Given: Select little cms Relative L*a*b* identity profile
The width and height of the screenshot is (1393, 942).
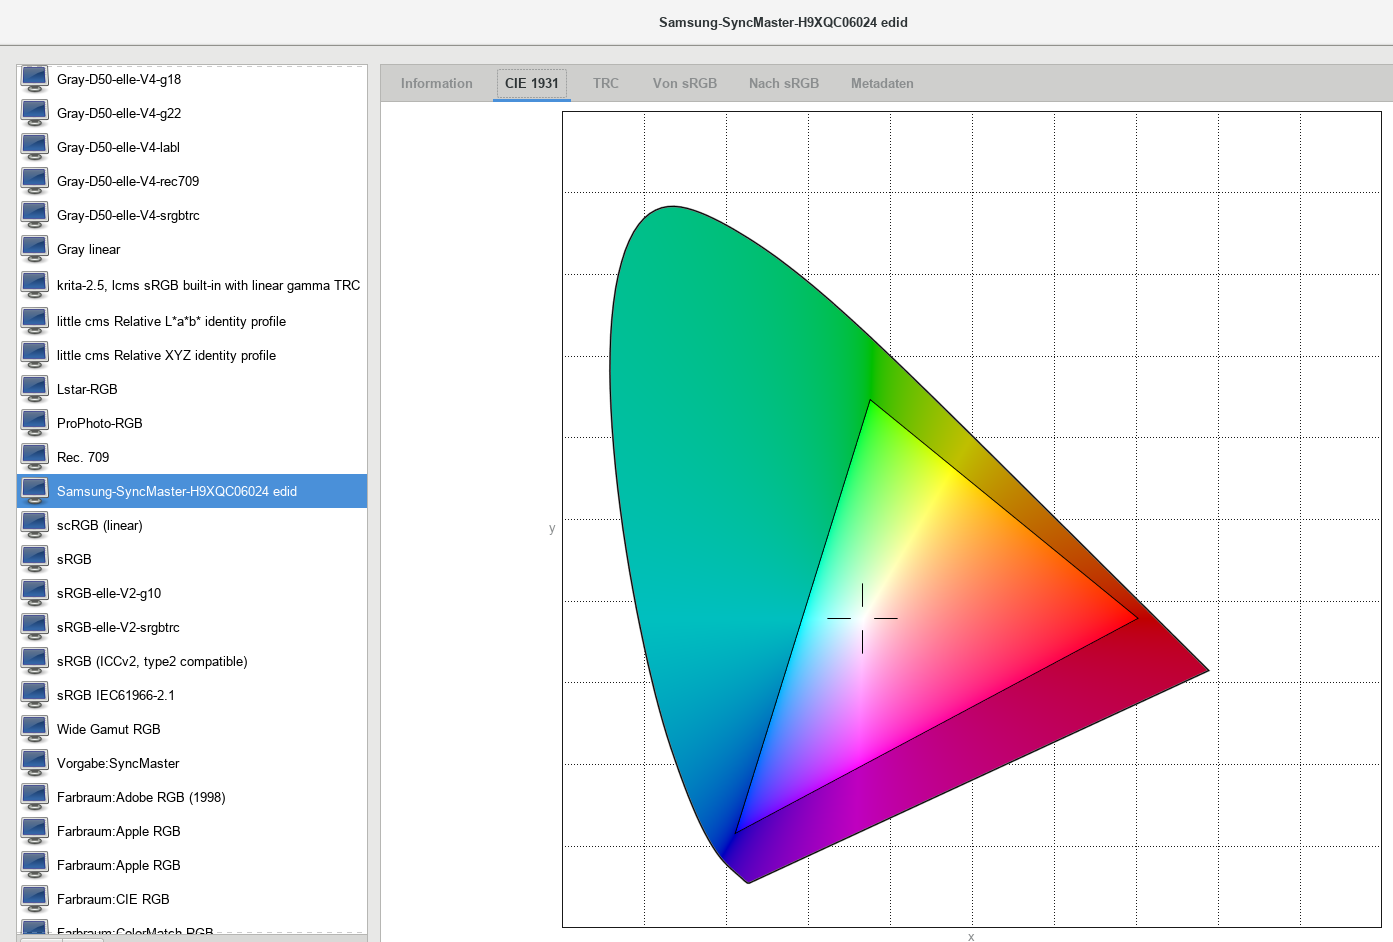Looking at the screenshot, I should [x=192, y=321].
